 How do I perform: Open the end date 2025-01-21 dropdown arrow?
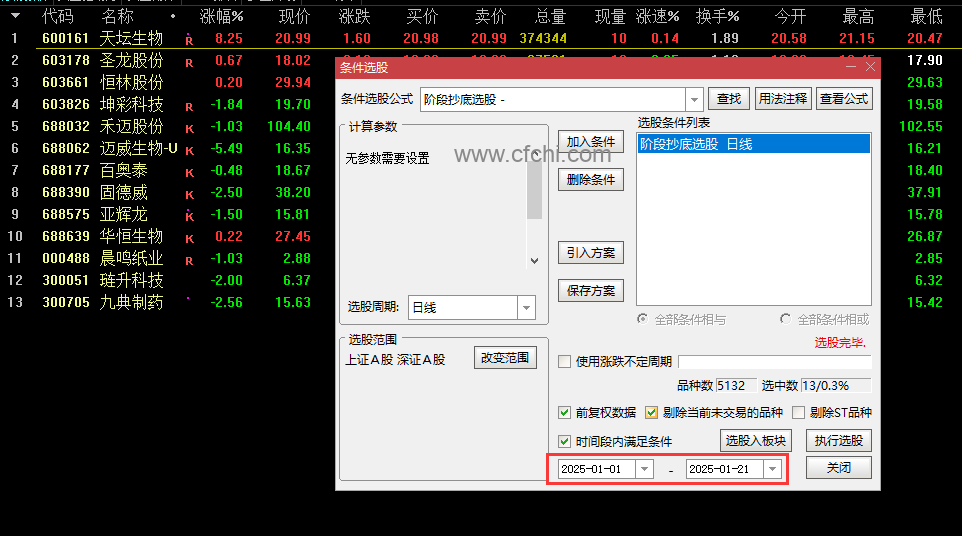tap(772, 469)
